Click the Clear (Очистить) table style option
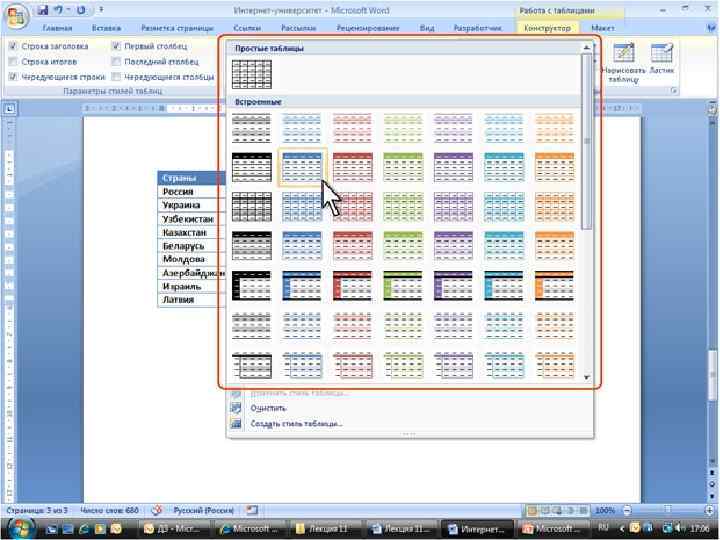 tap(268, 408)
